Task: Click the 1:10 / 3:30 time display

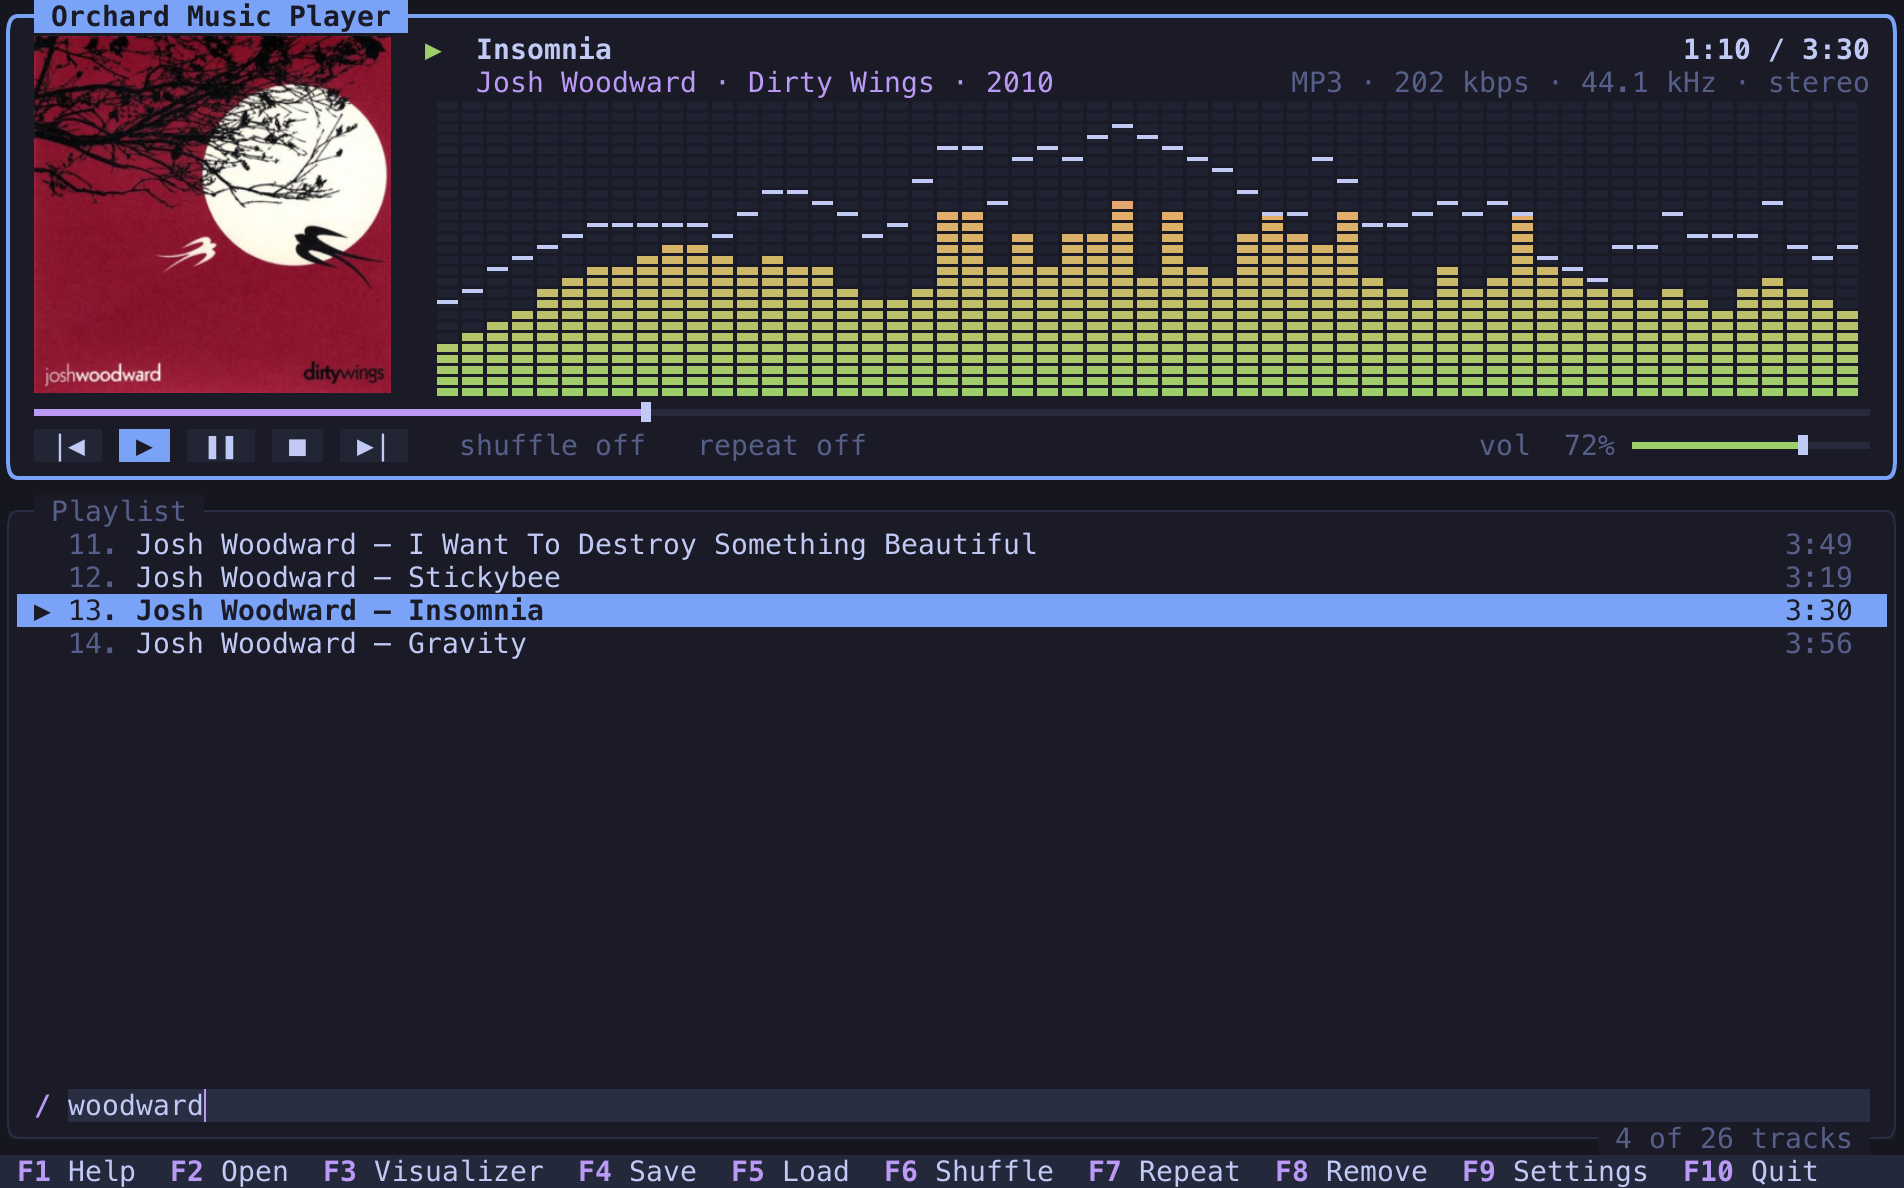Action: (x=1776, y=49)
